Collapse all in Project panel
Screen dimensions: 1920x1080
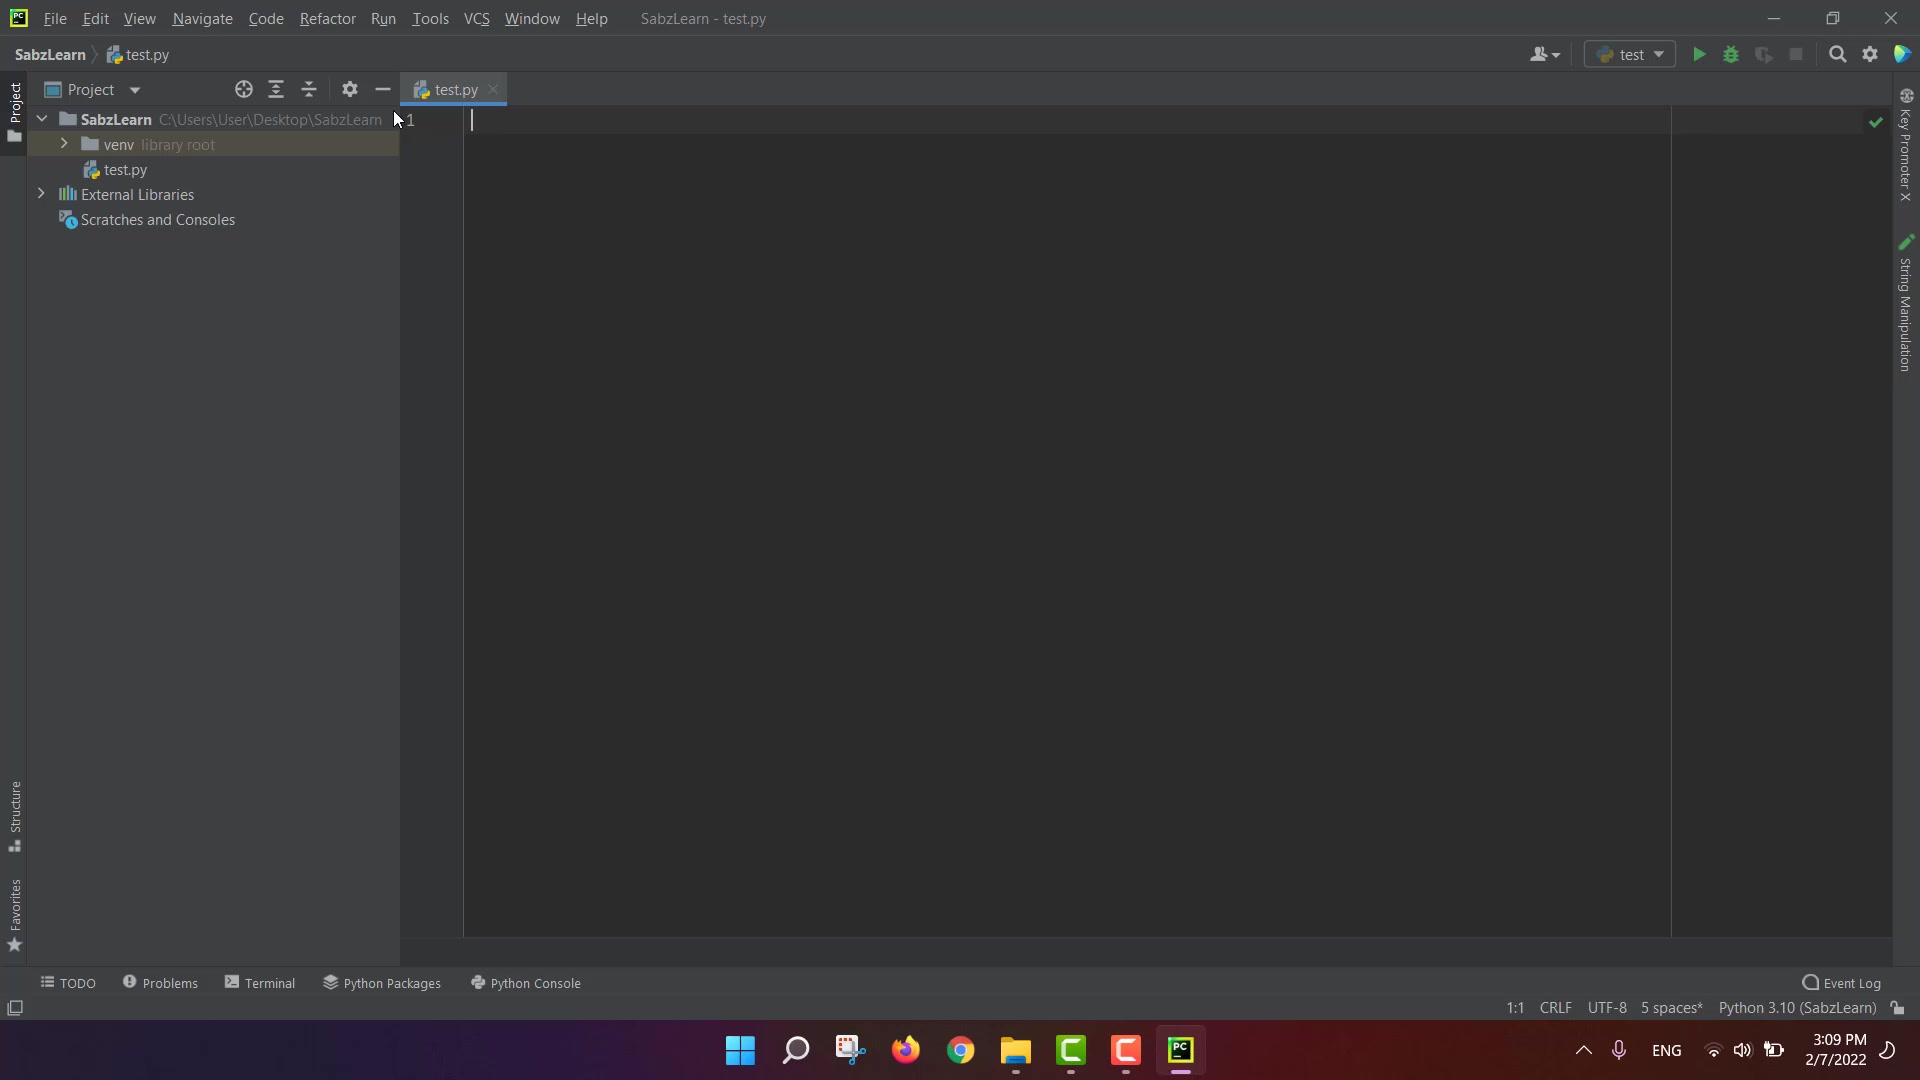coord(309,90)
